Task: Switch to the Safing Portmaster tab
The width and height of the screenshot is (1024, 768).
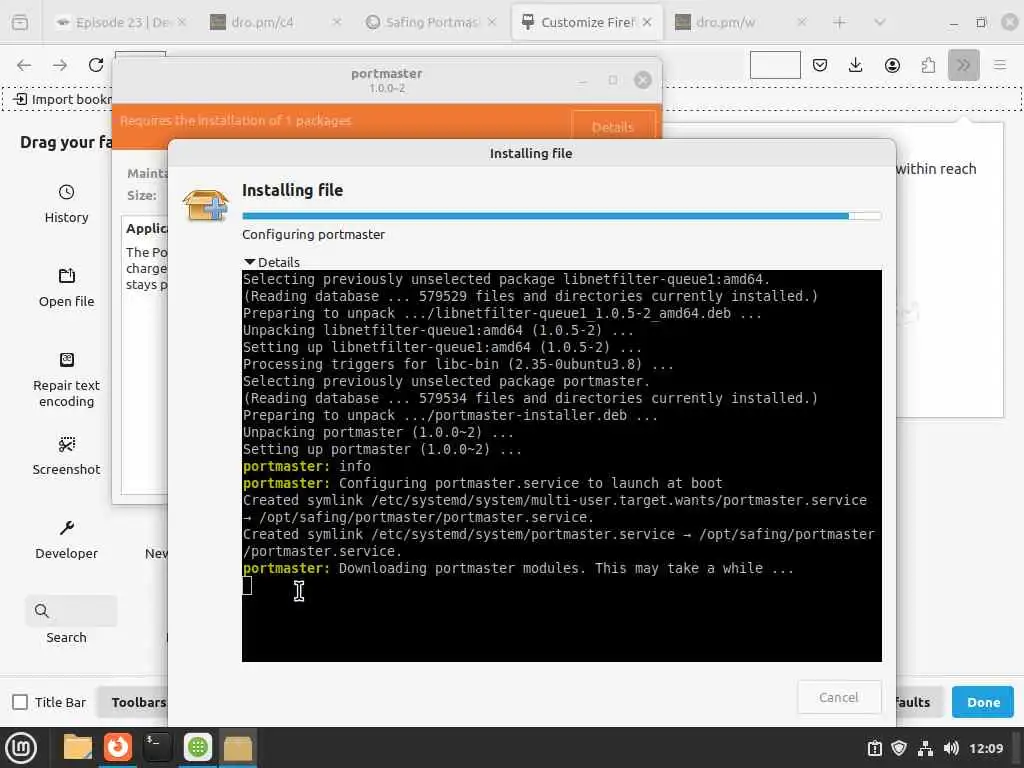Action: [x=430, y=22]
